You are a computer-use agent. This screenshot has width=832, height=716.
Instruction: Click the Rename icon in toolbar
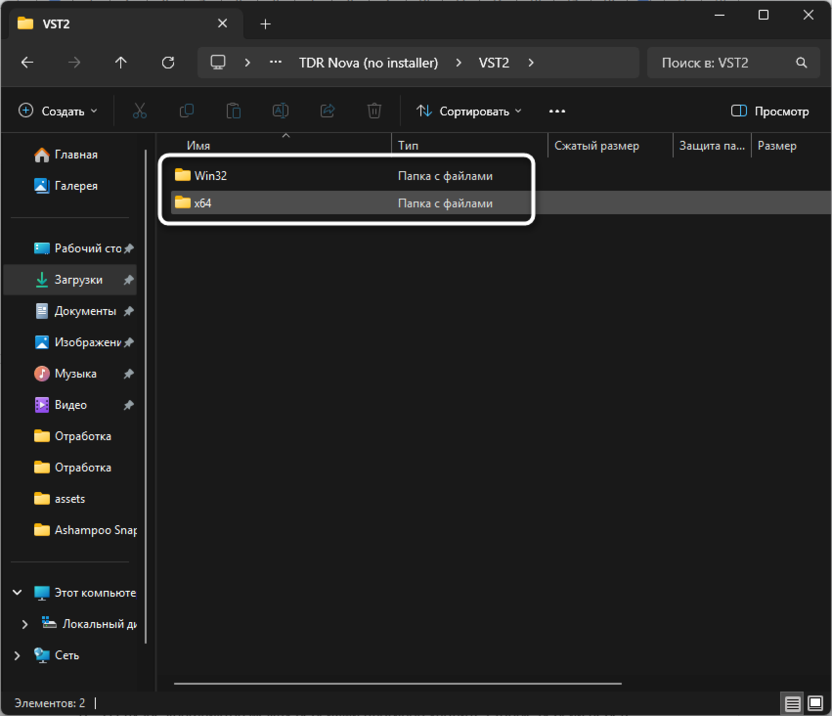(x=281, y=111)
